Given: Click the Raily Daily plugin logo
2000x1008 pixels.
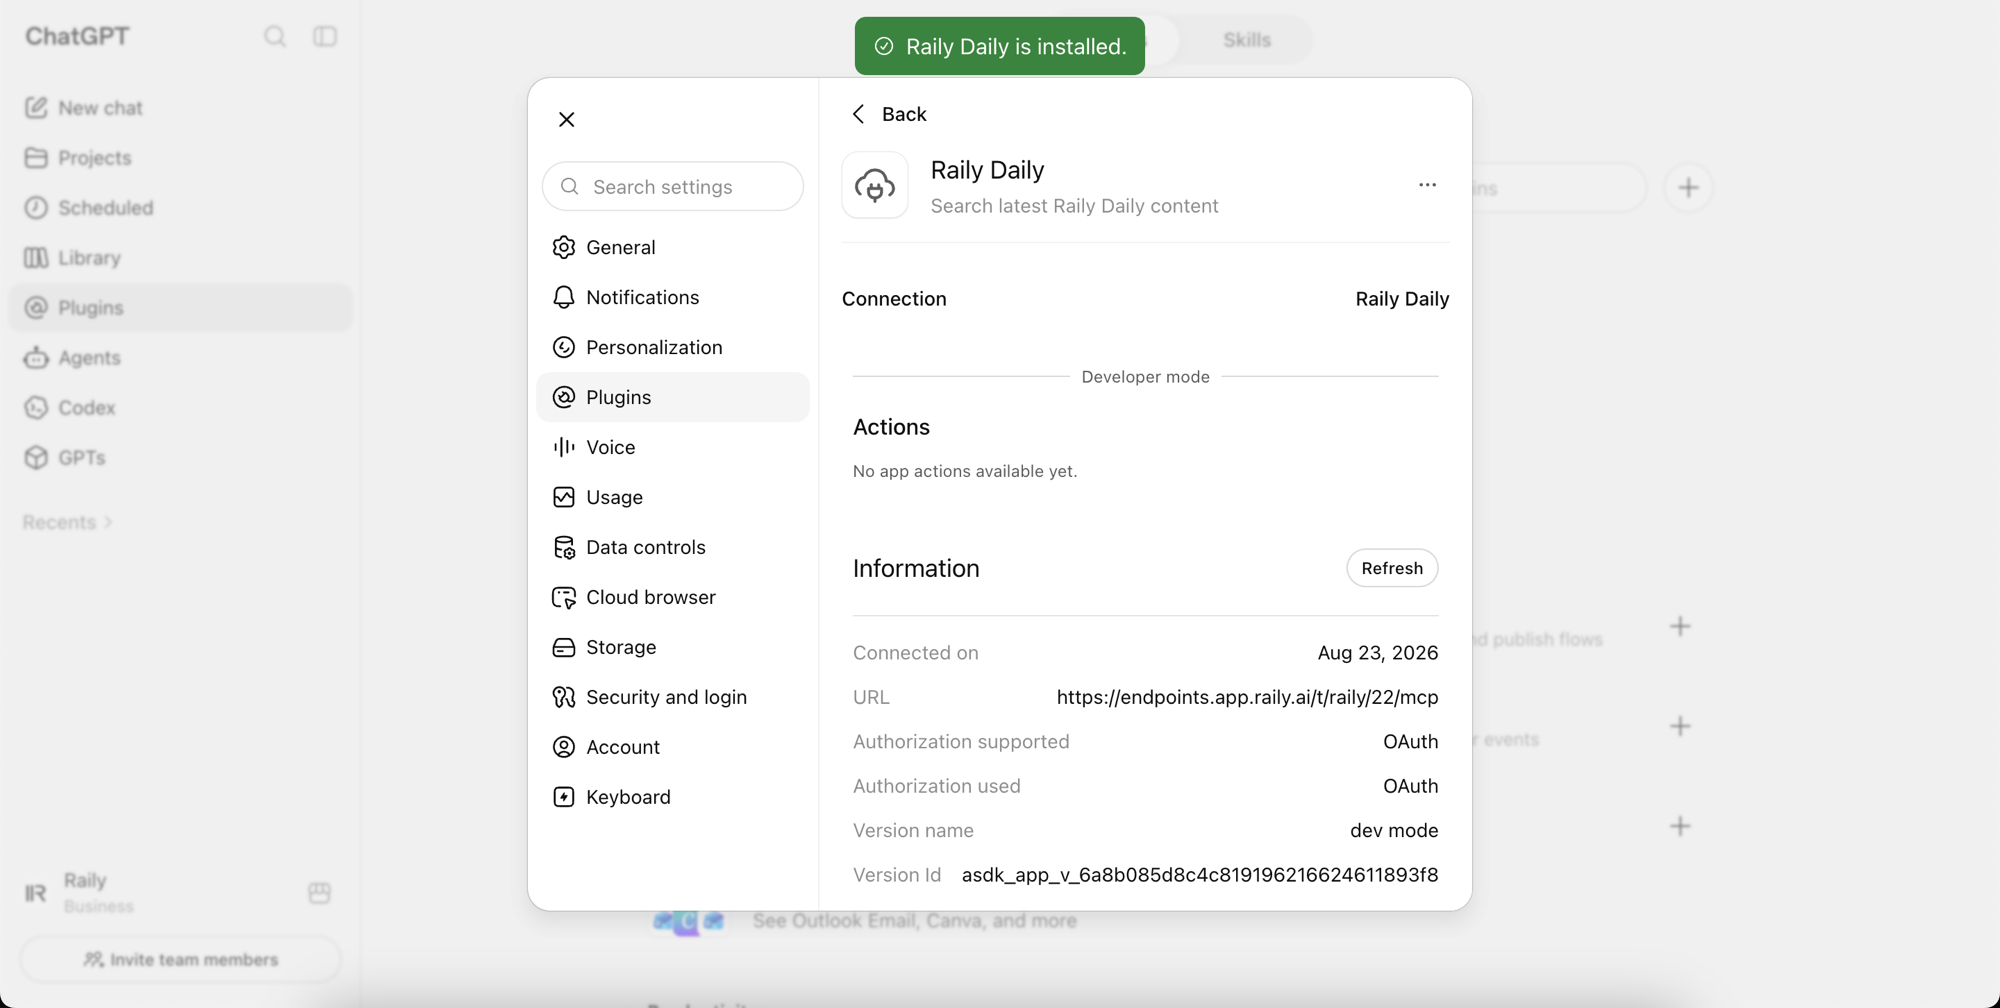Looking at the screenshot, I should pyautogui.click(x=875, y=185).
